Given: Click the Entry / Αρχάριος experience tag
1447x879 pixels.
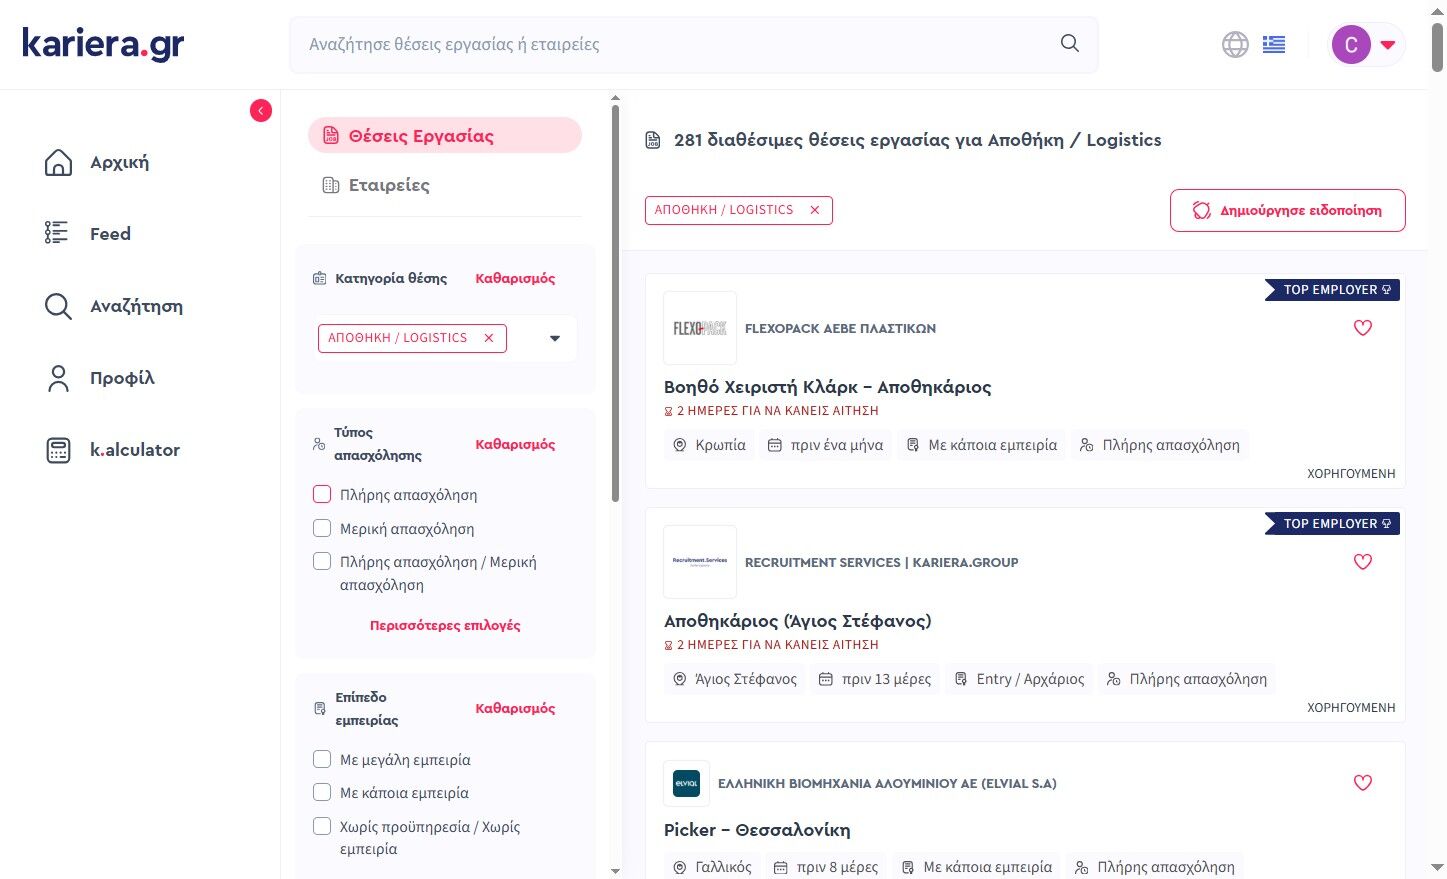Looking at the screenshot, I should point(1019,679).
